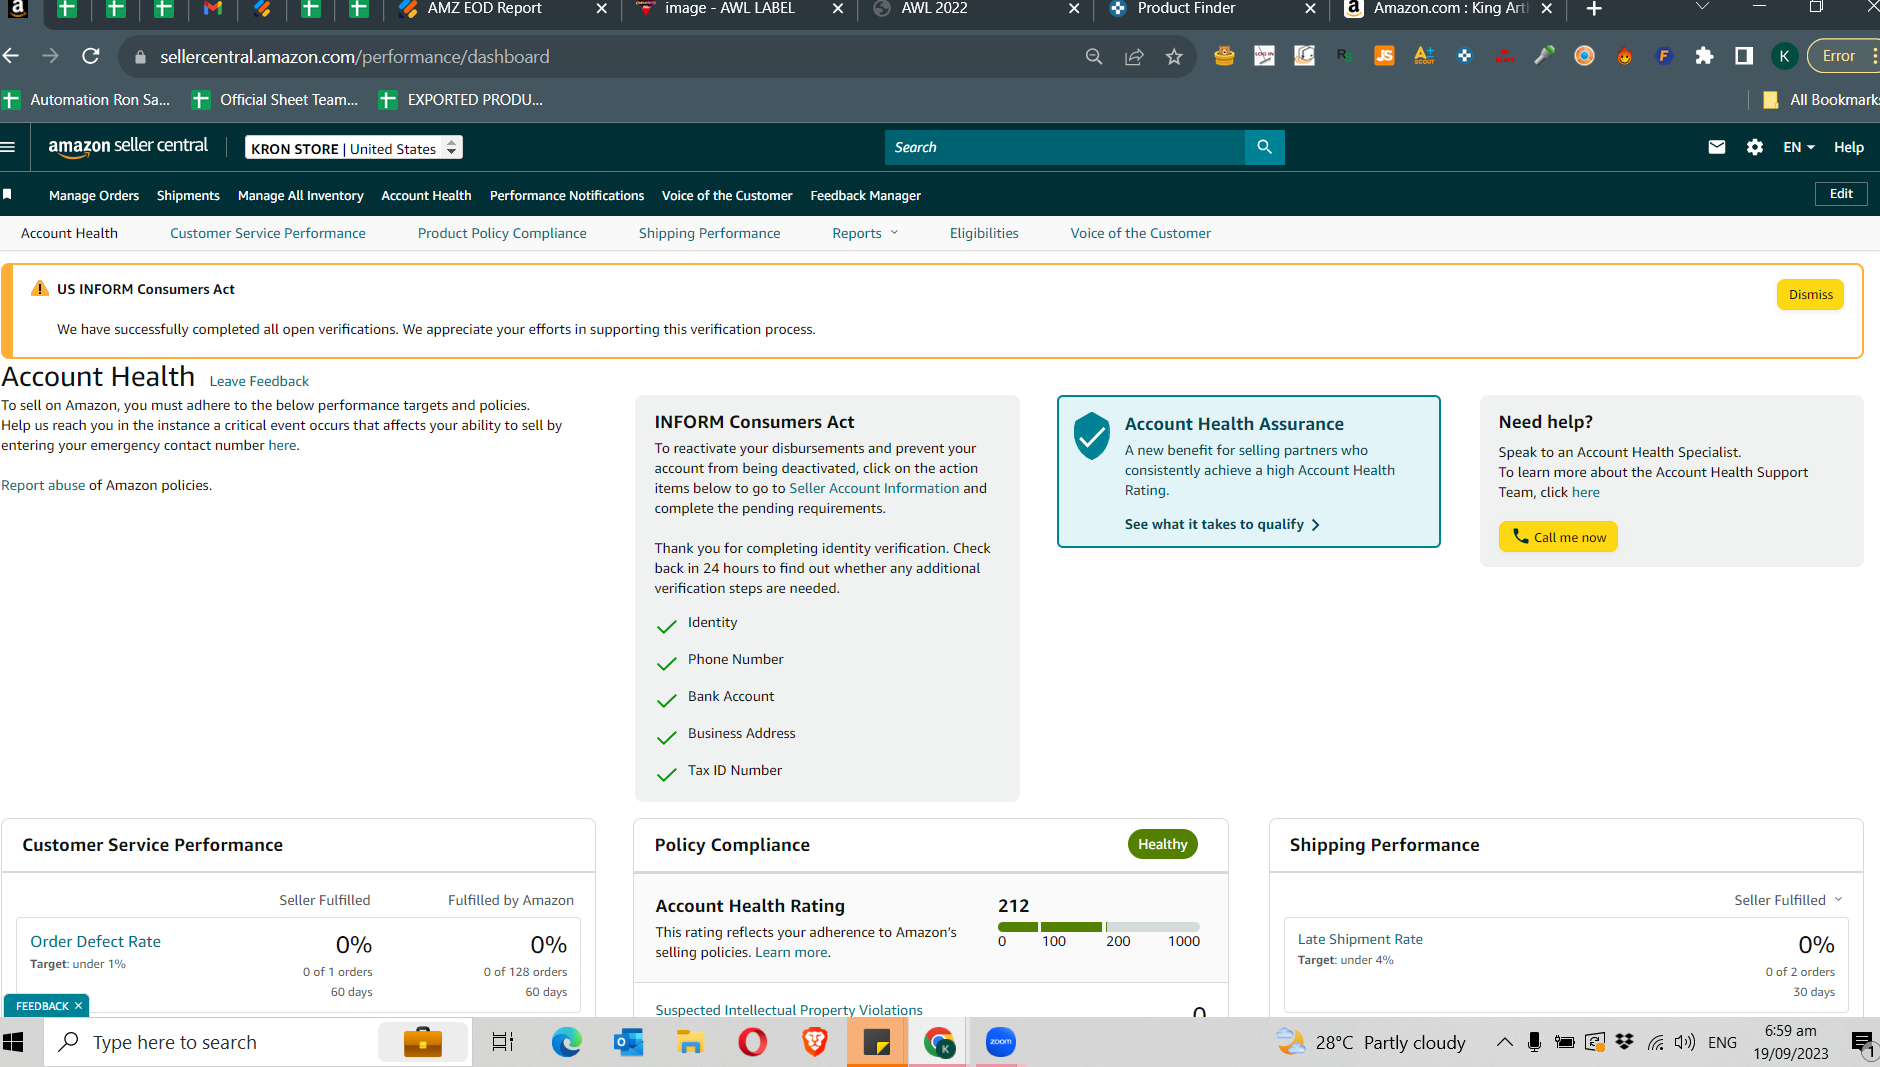Open the Opera browser from the taskbar
The width and height of the screenshot is (1880, 1067).
tap(752, 1042)
